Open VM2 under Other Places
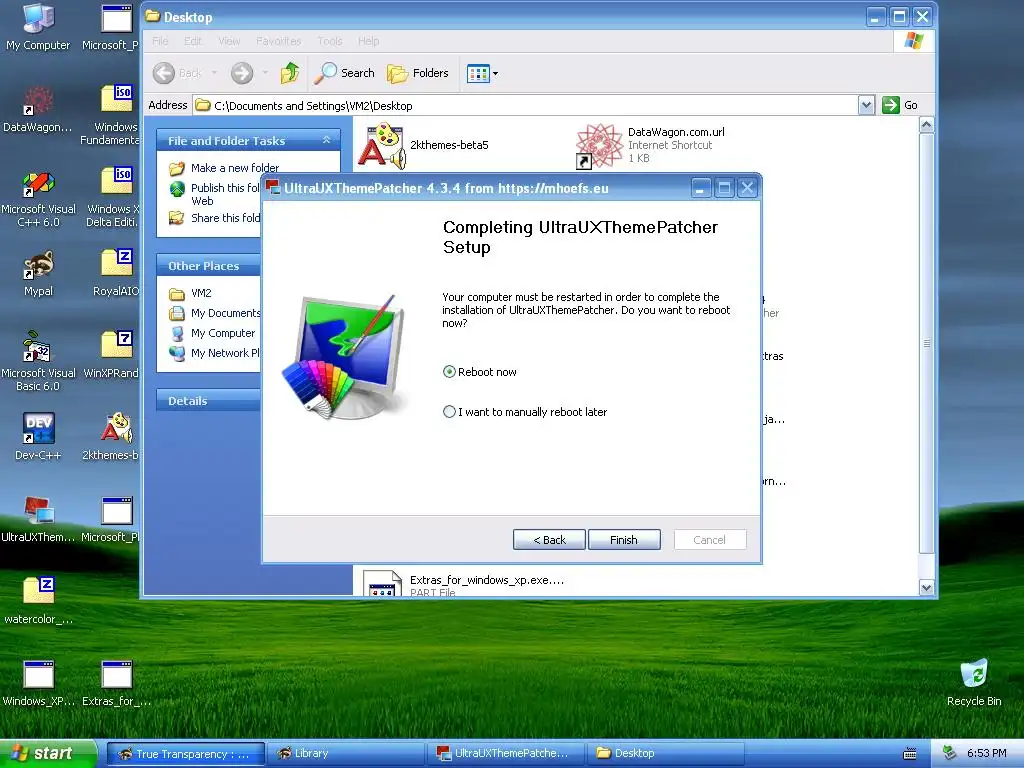The height and width of the screenshot is (768, 1024). (x=190, y=293)
